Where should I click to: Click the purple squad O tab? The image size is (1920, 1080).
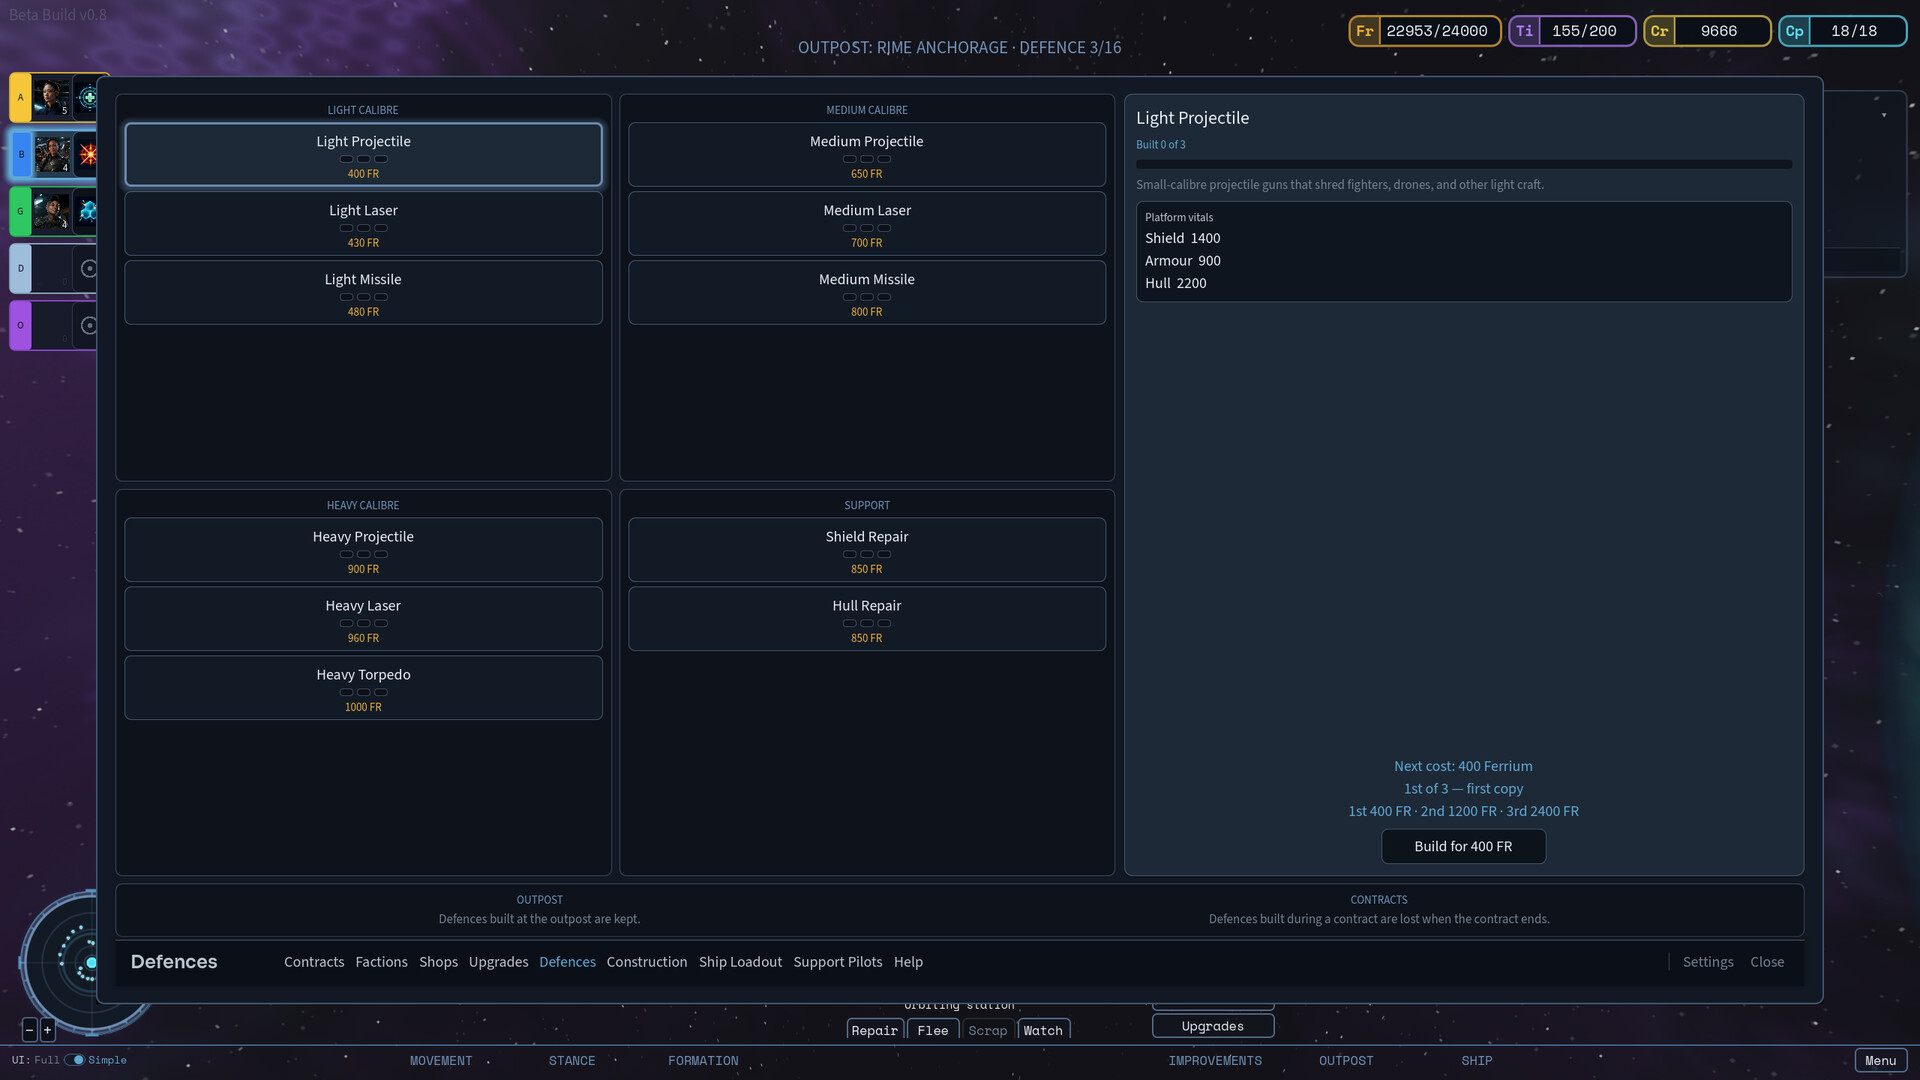pyautogui.click(x=20, y=325)
